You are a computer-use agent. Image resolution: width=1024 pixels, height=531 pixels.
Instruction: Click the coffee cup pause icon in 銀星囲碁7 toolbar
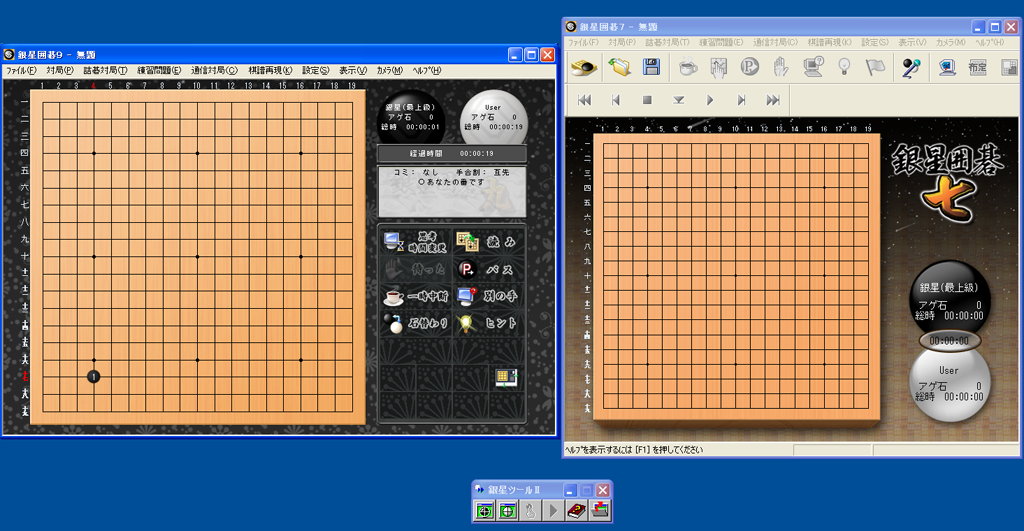click(x=688, y=67)
